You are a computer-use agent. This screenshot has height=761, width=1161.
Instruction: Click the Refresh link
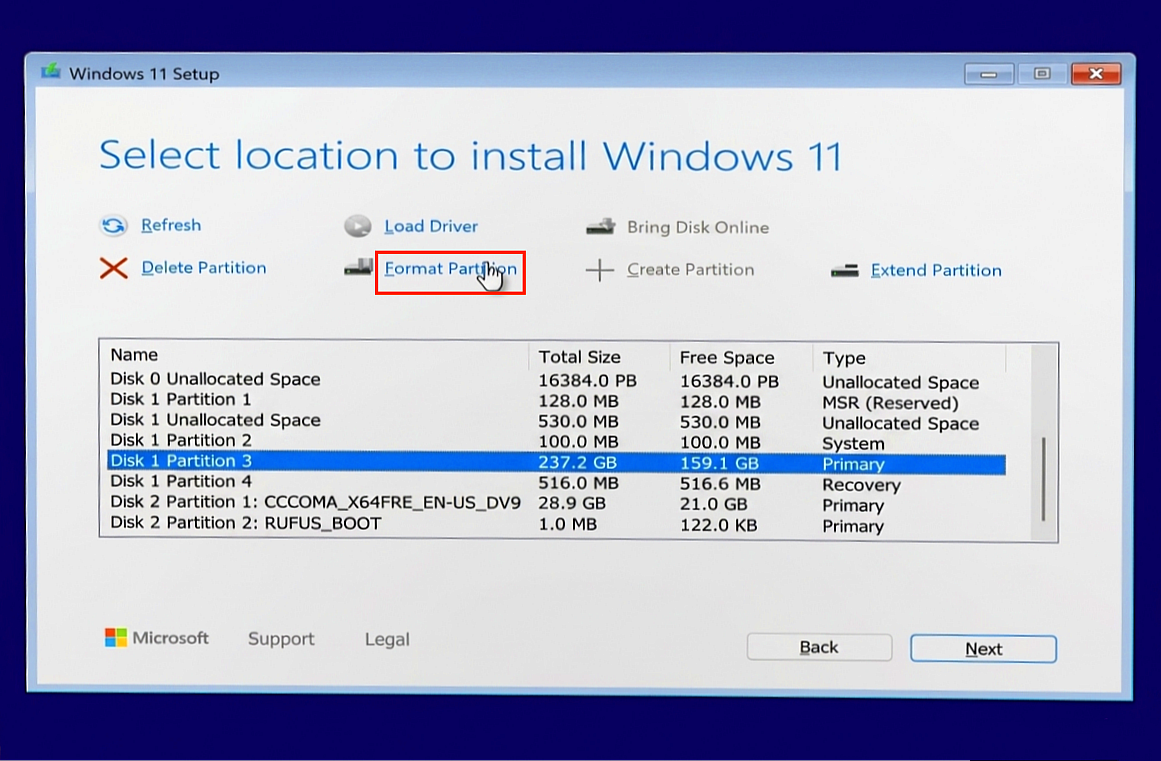pyautogui.click(x=171, y=225)
